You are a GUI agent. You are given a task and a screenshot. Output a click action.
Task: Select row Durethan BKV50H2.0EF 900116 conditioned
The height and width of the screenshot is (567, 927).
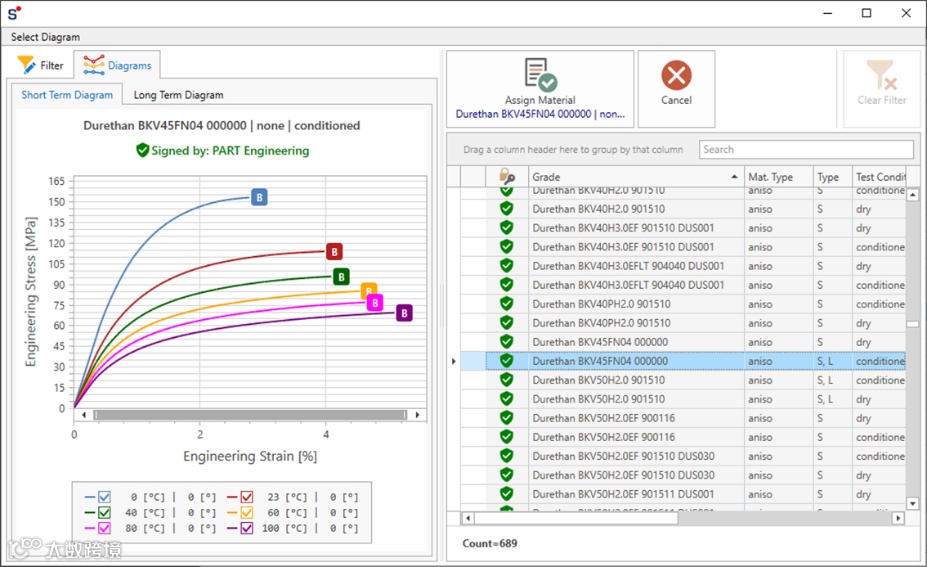683,437
